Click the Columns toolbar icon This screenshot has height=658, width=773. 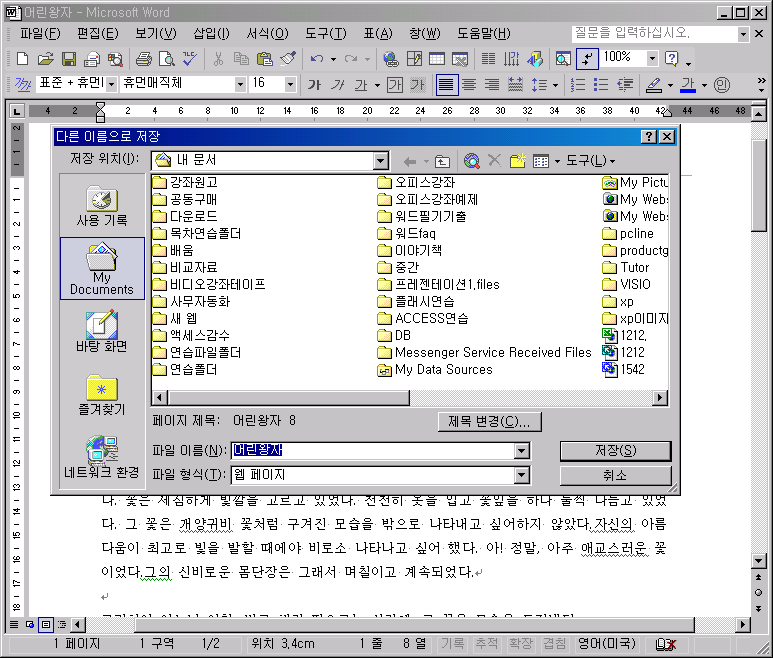pos(489,59)
